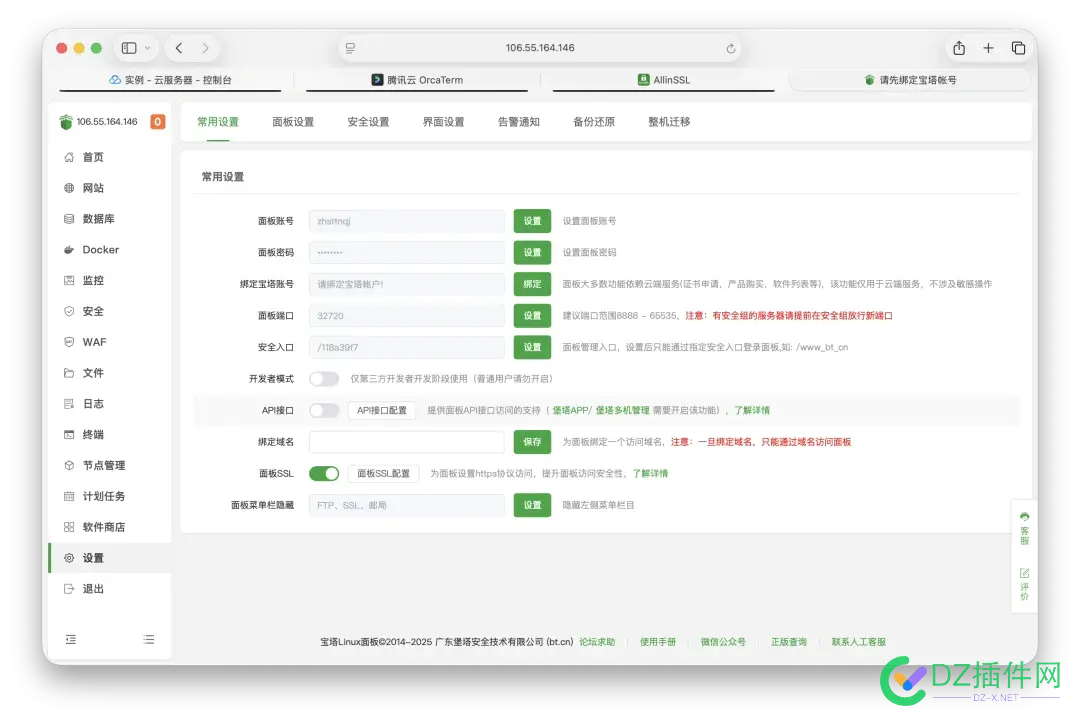Open 了解详情 link in API接口 row
1080x721 pixels.
(751, 410)
